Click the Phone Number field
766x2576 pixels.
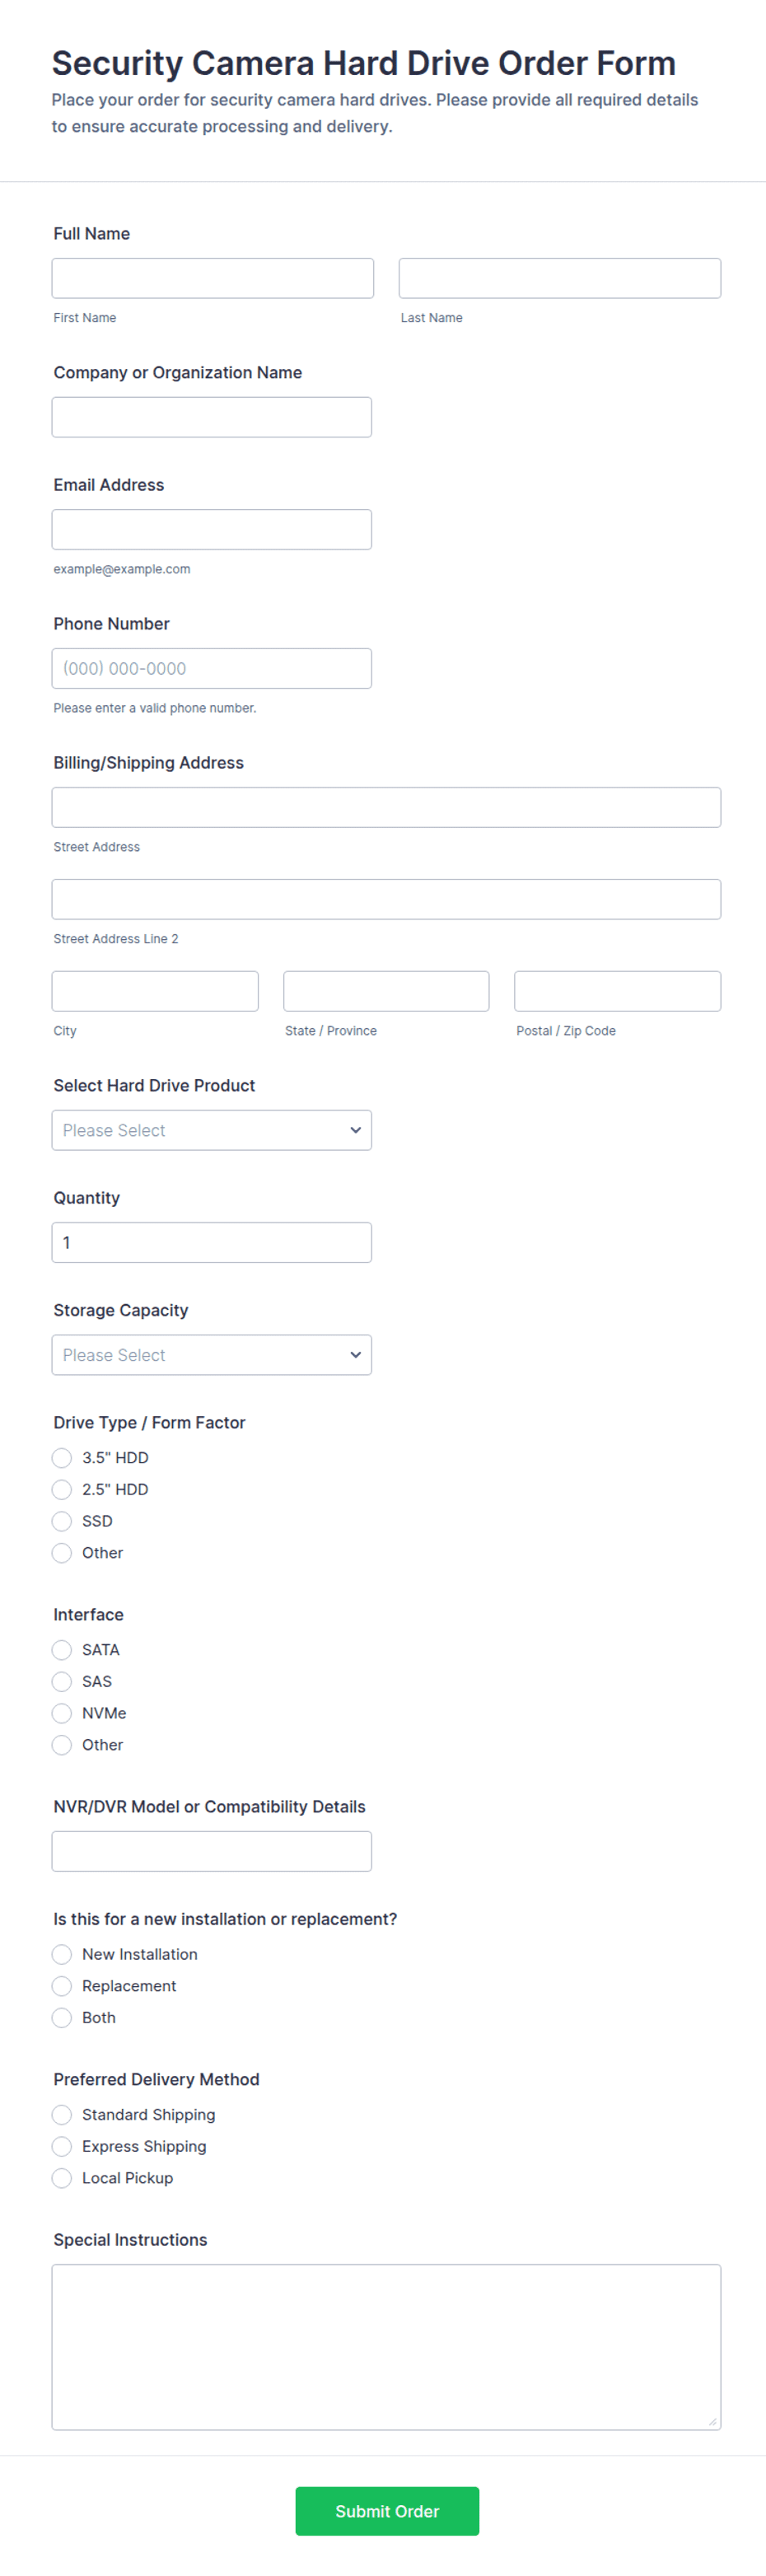(x=211, y=668)
